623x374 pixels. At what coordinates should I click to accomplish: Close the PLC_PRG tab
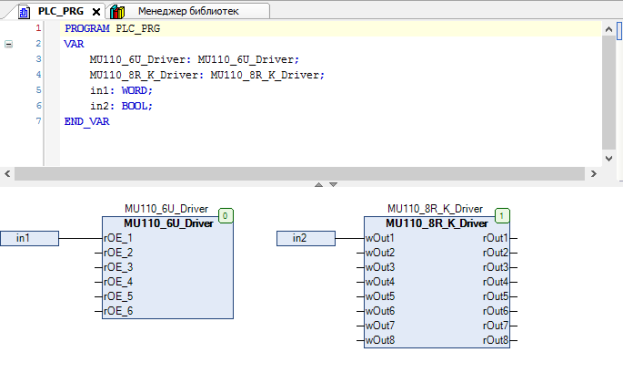[x=96, y=12]
